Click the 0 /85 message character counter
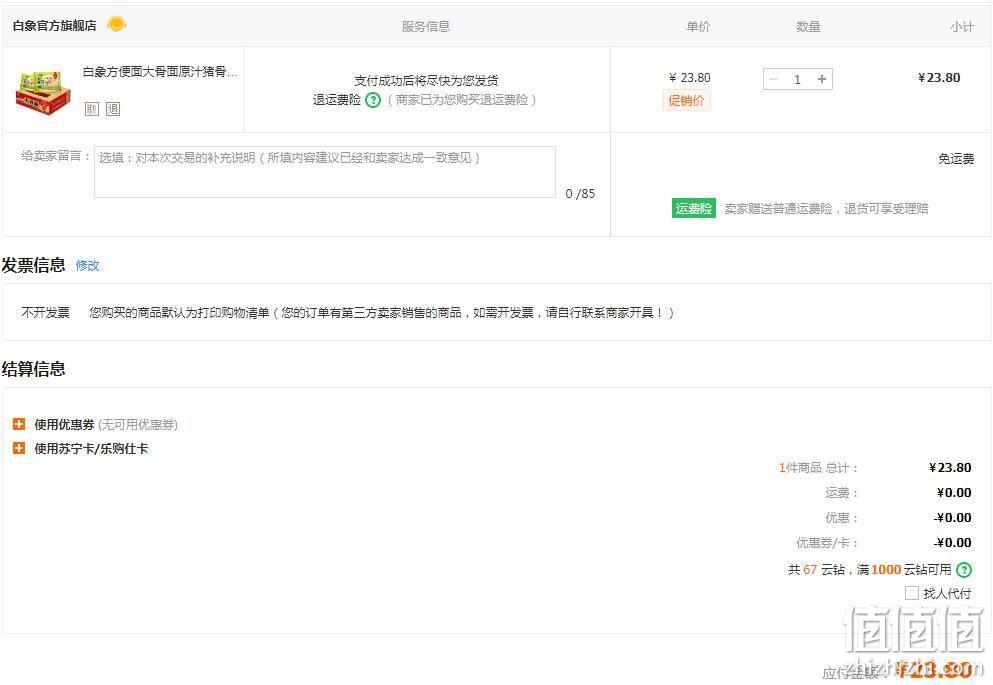This screenshot has height=685, width=993. coord(580,194)
